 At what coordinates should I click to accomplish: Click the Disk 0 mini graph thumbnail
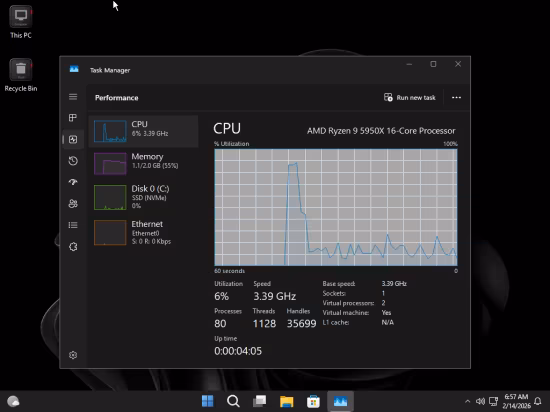click(x=110, y=197)
